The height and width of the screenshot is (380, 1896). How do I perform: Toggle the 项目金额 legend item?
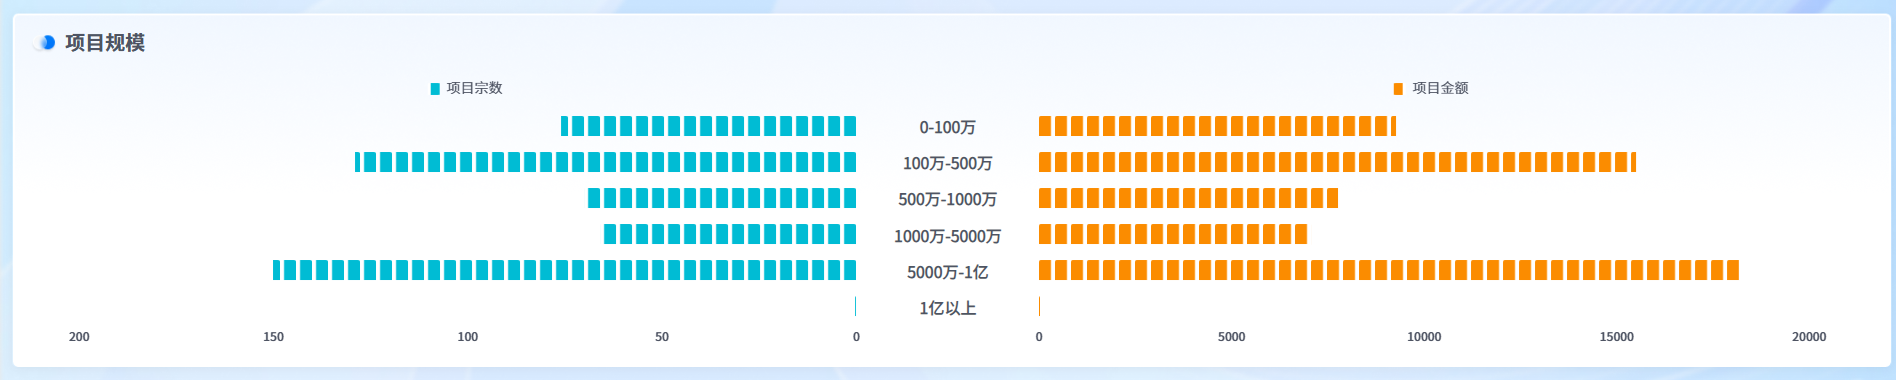click(1431, 88)
